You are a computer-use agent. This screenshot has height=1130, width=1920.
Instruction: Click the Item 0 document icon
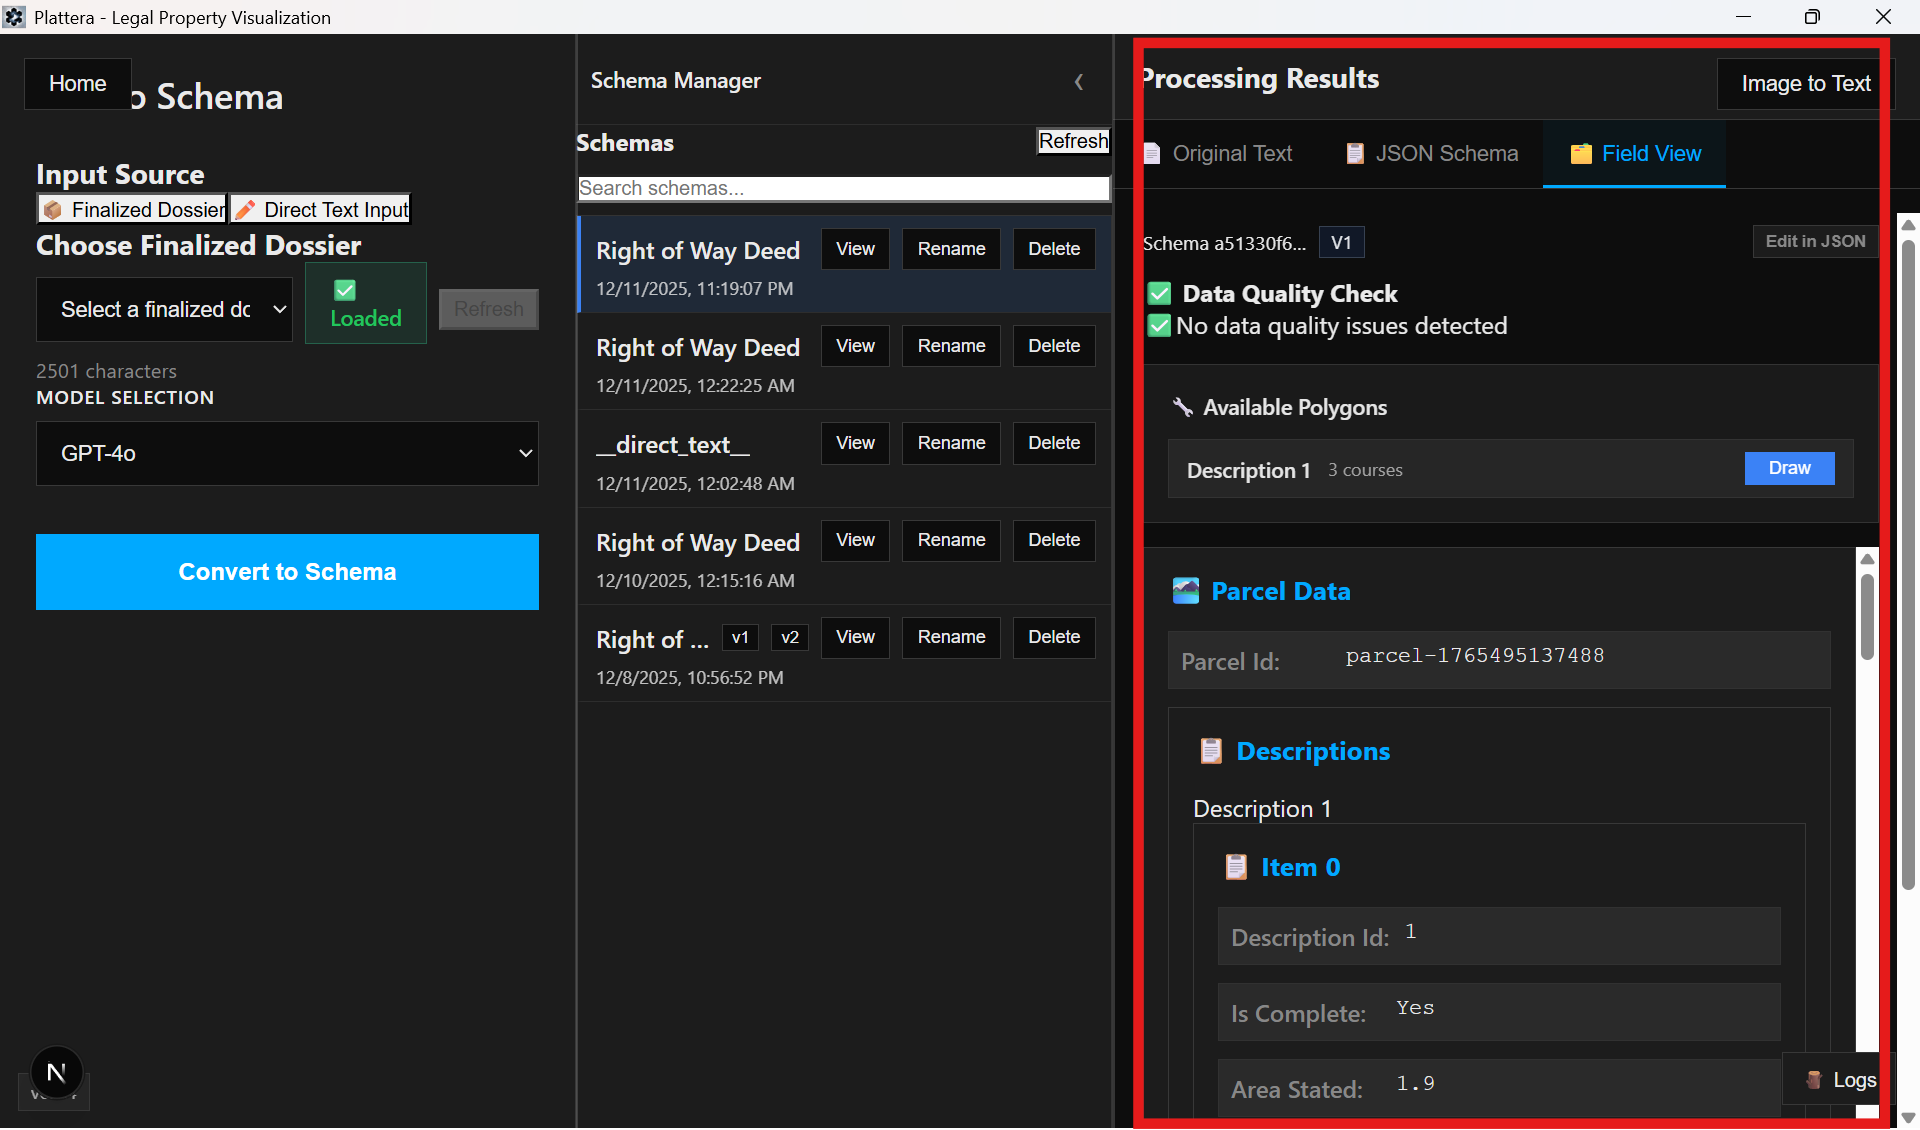[1236, 867]
